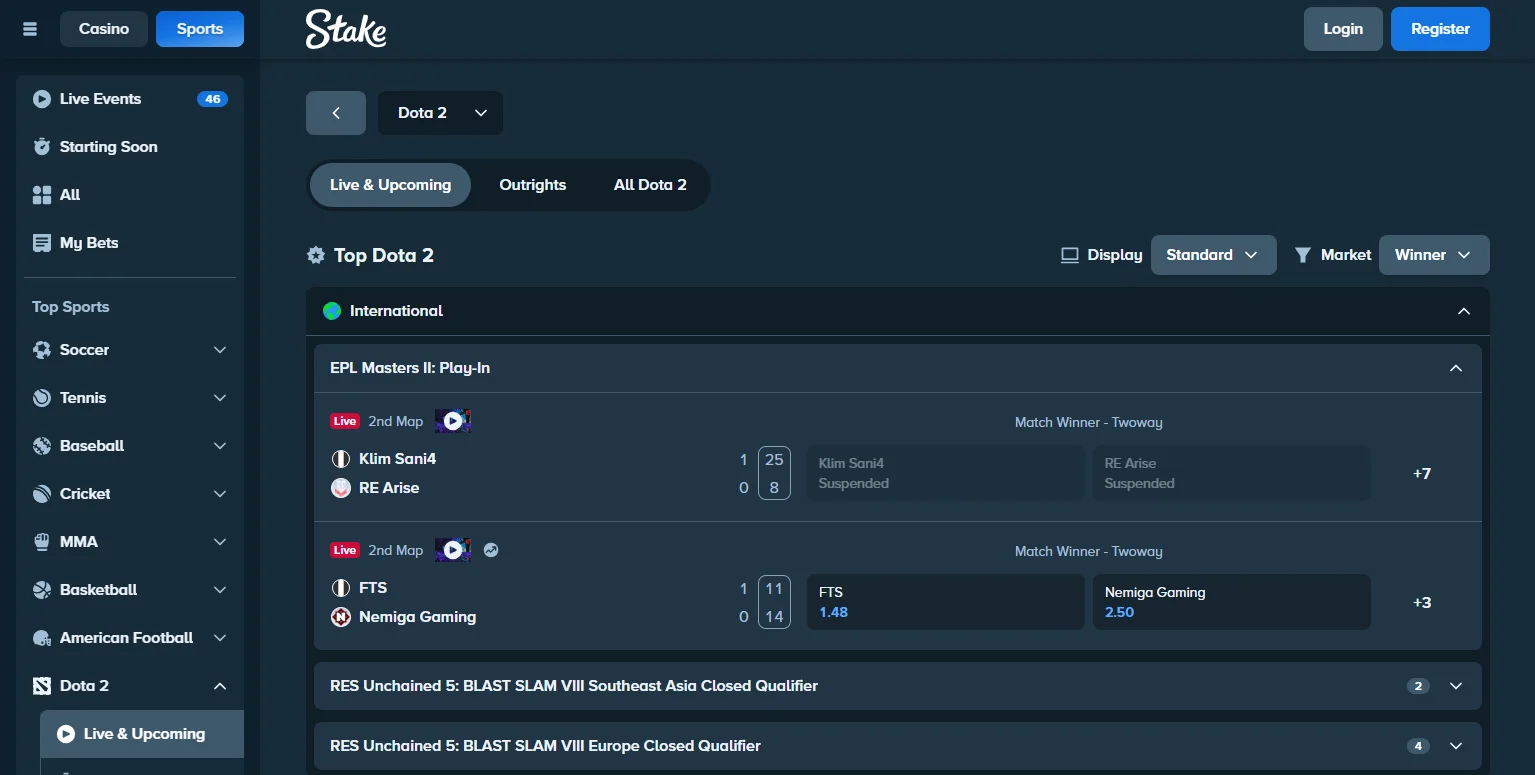
Task: Switch to the Sports tab
Action: (x=200, y=29)
